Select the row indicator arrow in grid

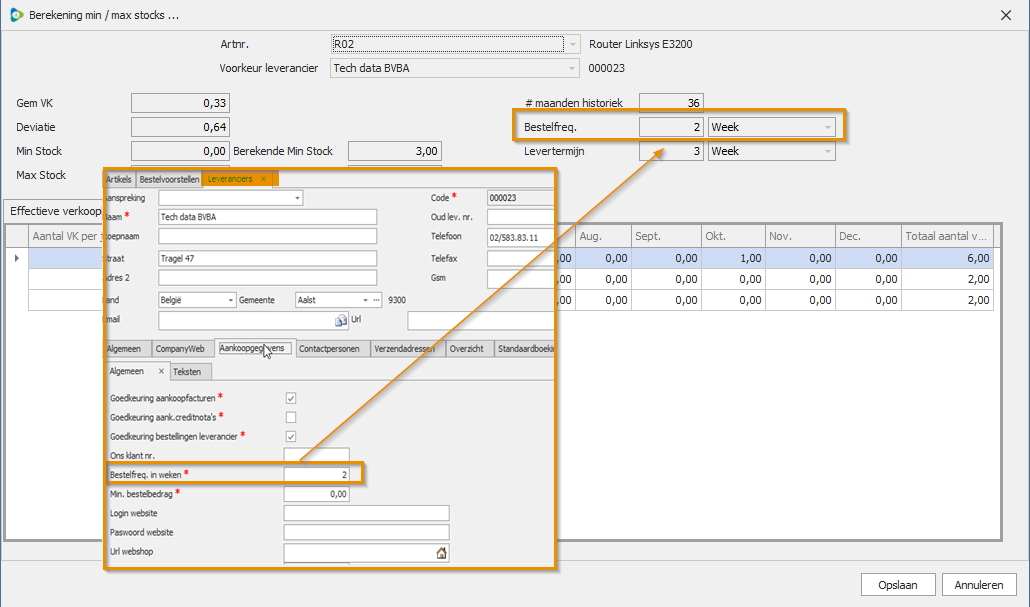pos(15,258)
